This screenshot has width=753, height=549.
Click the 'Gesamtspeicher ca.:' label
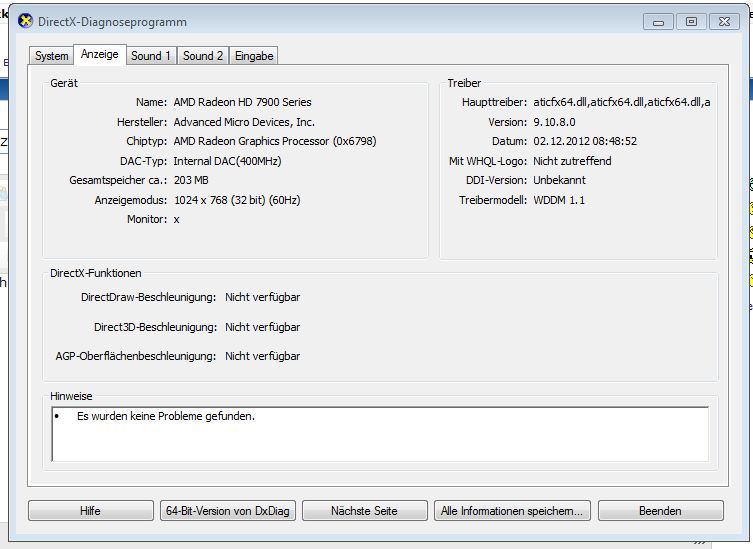118,180
